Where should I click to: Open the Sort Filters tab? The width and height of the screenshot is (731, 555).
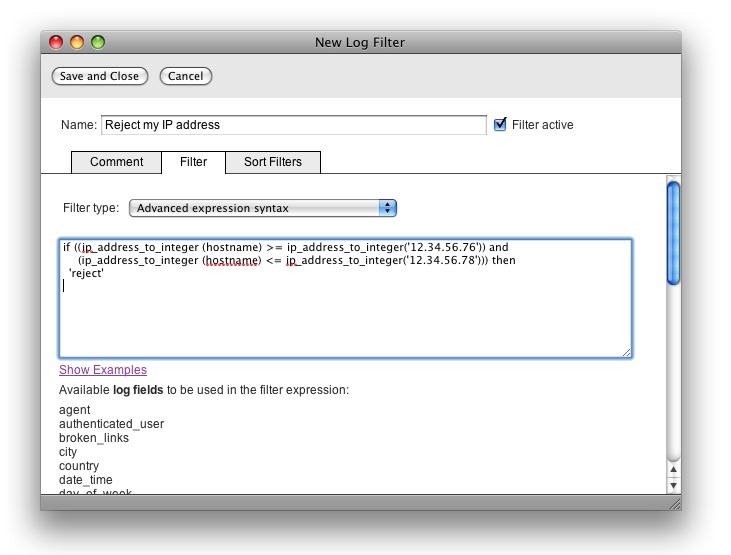click(272, 162)
